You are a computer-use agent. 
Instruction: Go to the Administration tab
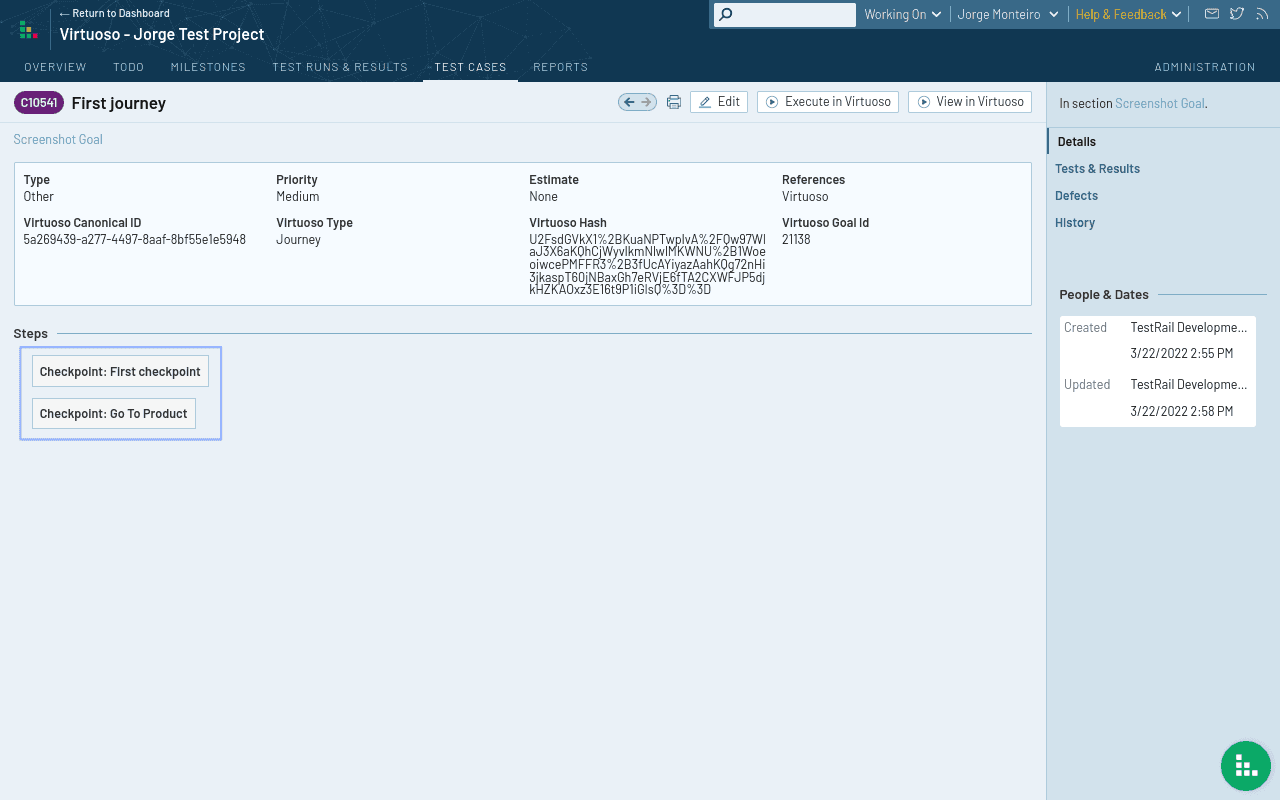coord(1204,67)
